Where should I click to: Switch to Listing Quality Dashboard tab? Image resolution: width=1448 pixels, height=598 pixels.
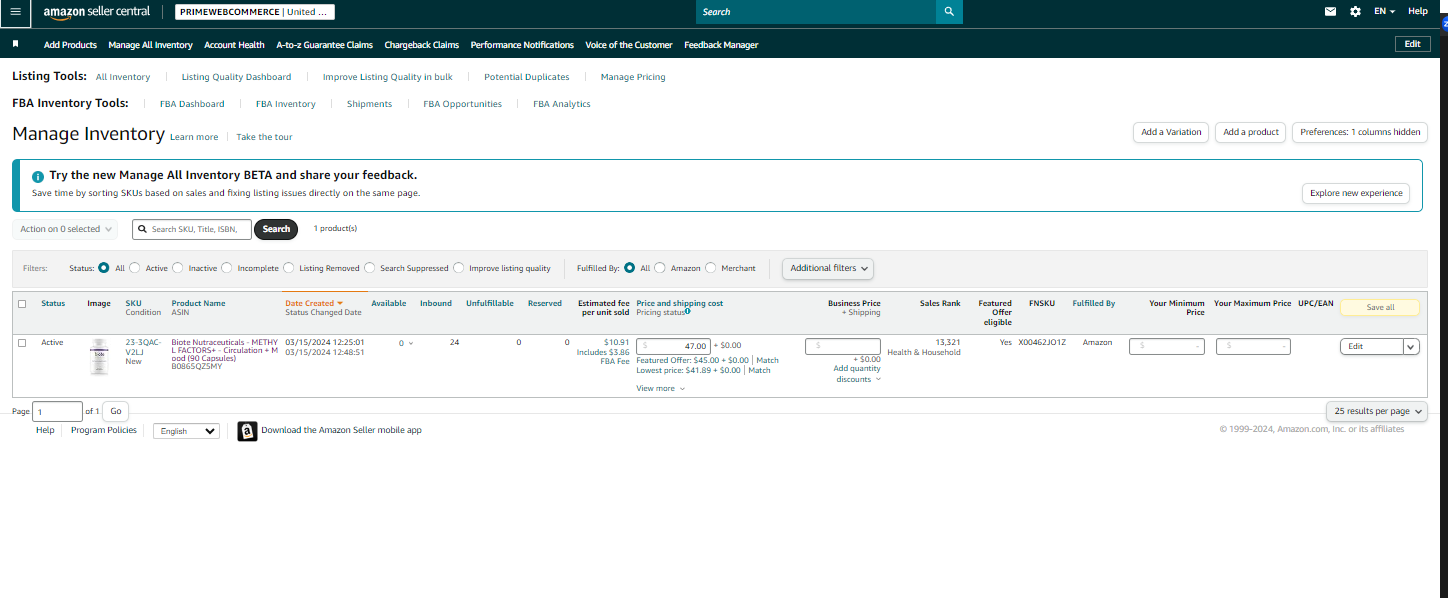click(236, 77)
